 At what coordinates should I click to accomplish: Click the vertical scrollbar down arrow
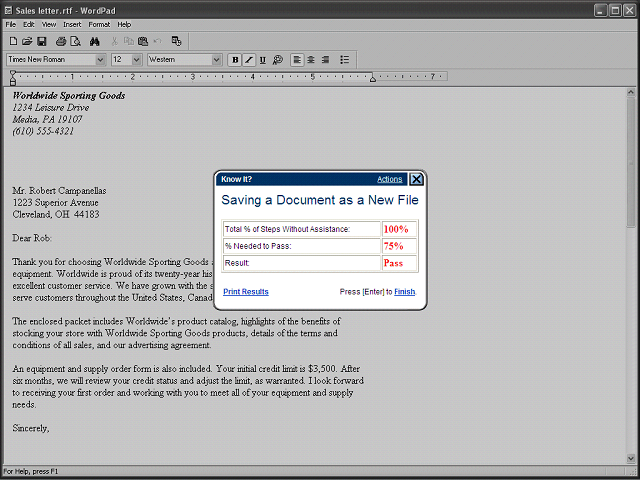(631, 458)
